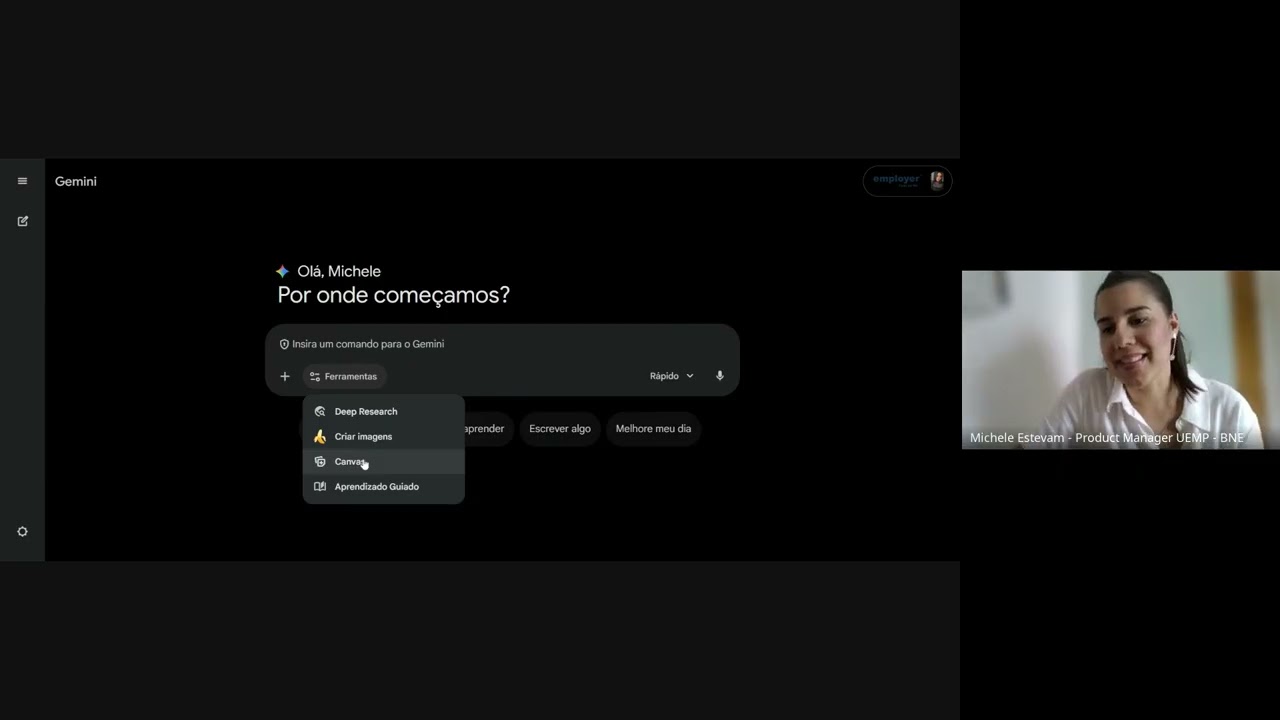The height and width of the screenshot is (720, 1280).
Task: Open the account avatar at top right
Action: 937,180
